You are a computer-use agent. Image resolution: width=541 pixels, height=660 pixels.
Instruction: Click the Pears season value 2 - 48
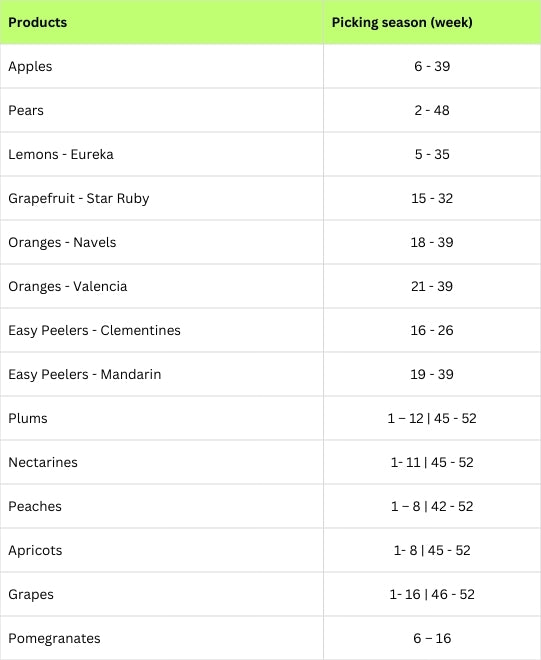click(x=432, y=110)
